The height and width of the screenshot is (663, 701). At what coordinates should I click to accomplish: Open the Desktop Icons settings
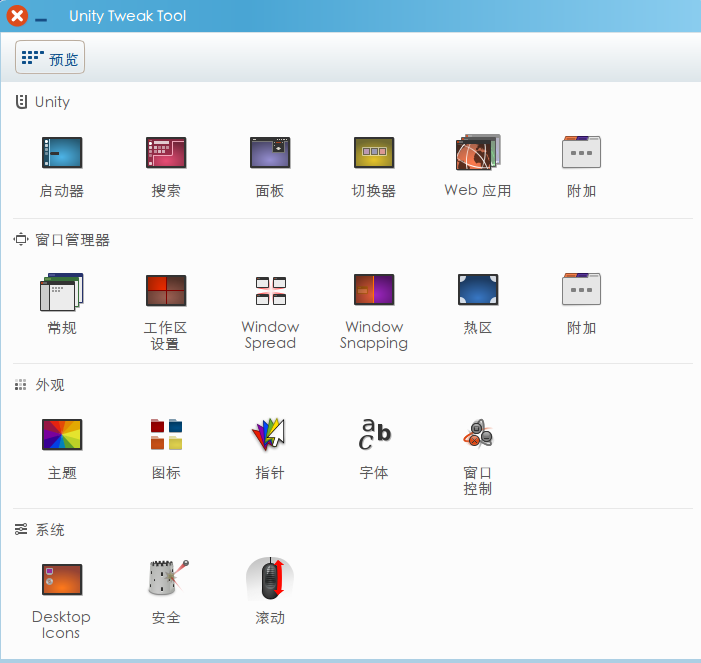62,580
